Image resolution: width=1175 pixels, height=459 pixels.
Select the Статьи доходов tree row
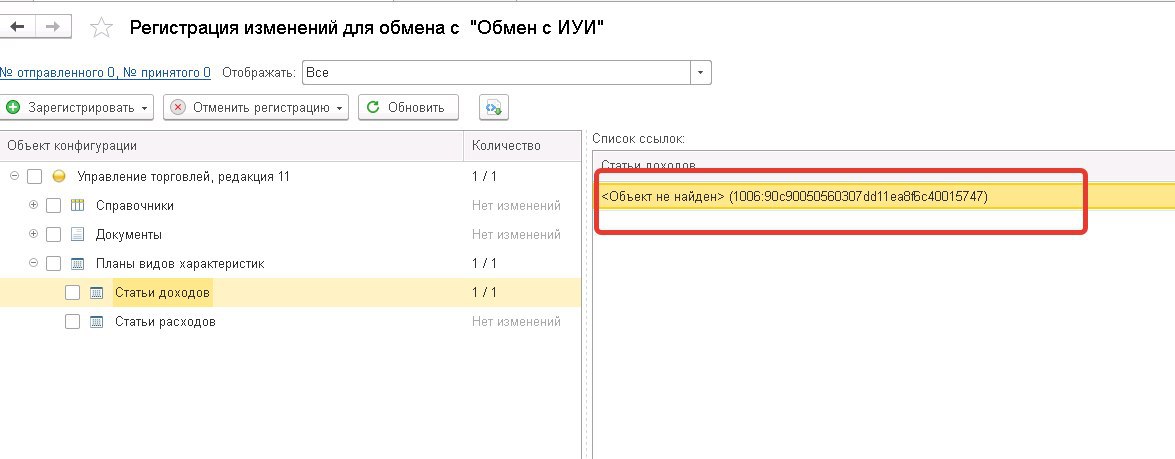290,293
